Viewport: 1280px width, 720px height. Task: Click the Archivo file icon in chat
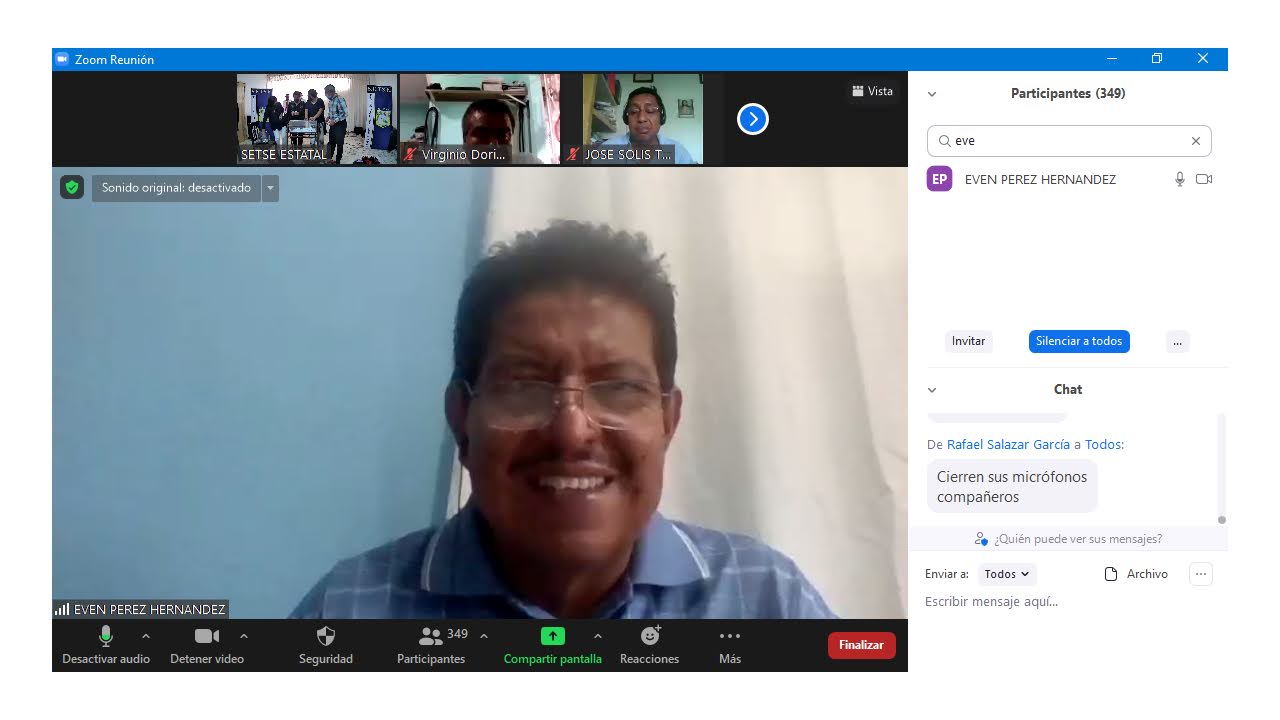click(1110, 574)
